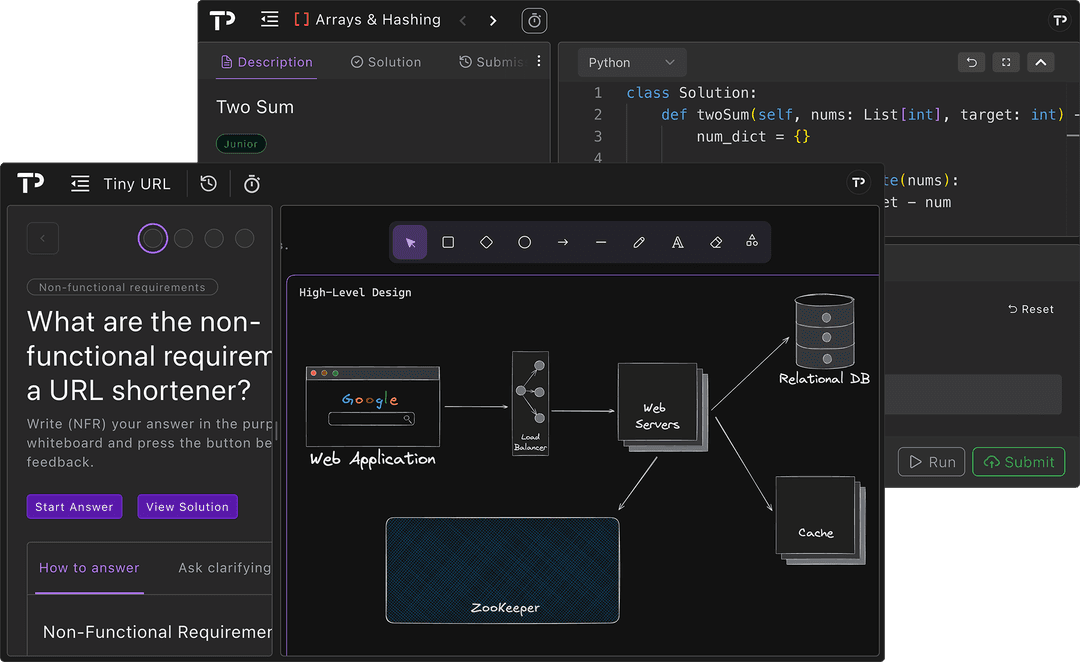Pick the ellipse drawing tool
Viewport: 1080px width, 662px height.
524,242
